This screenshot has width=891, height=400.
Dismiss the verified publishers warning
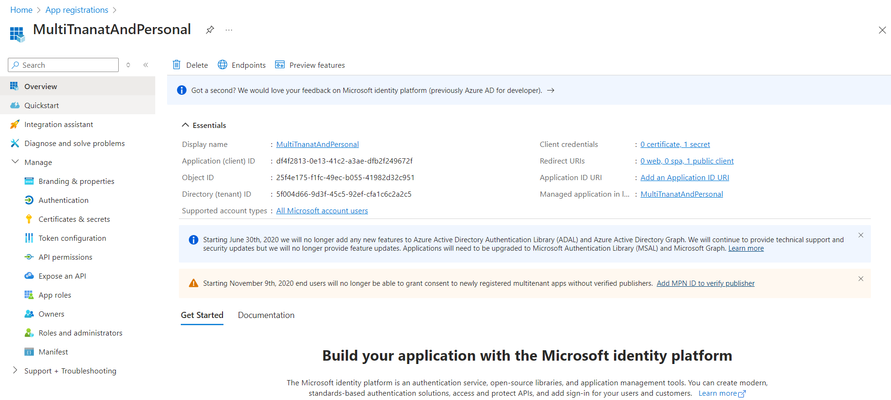click(x=860, y=278)
